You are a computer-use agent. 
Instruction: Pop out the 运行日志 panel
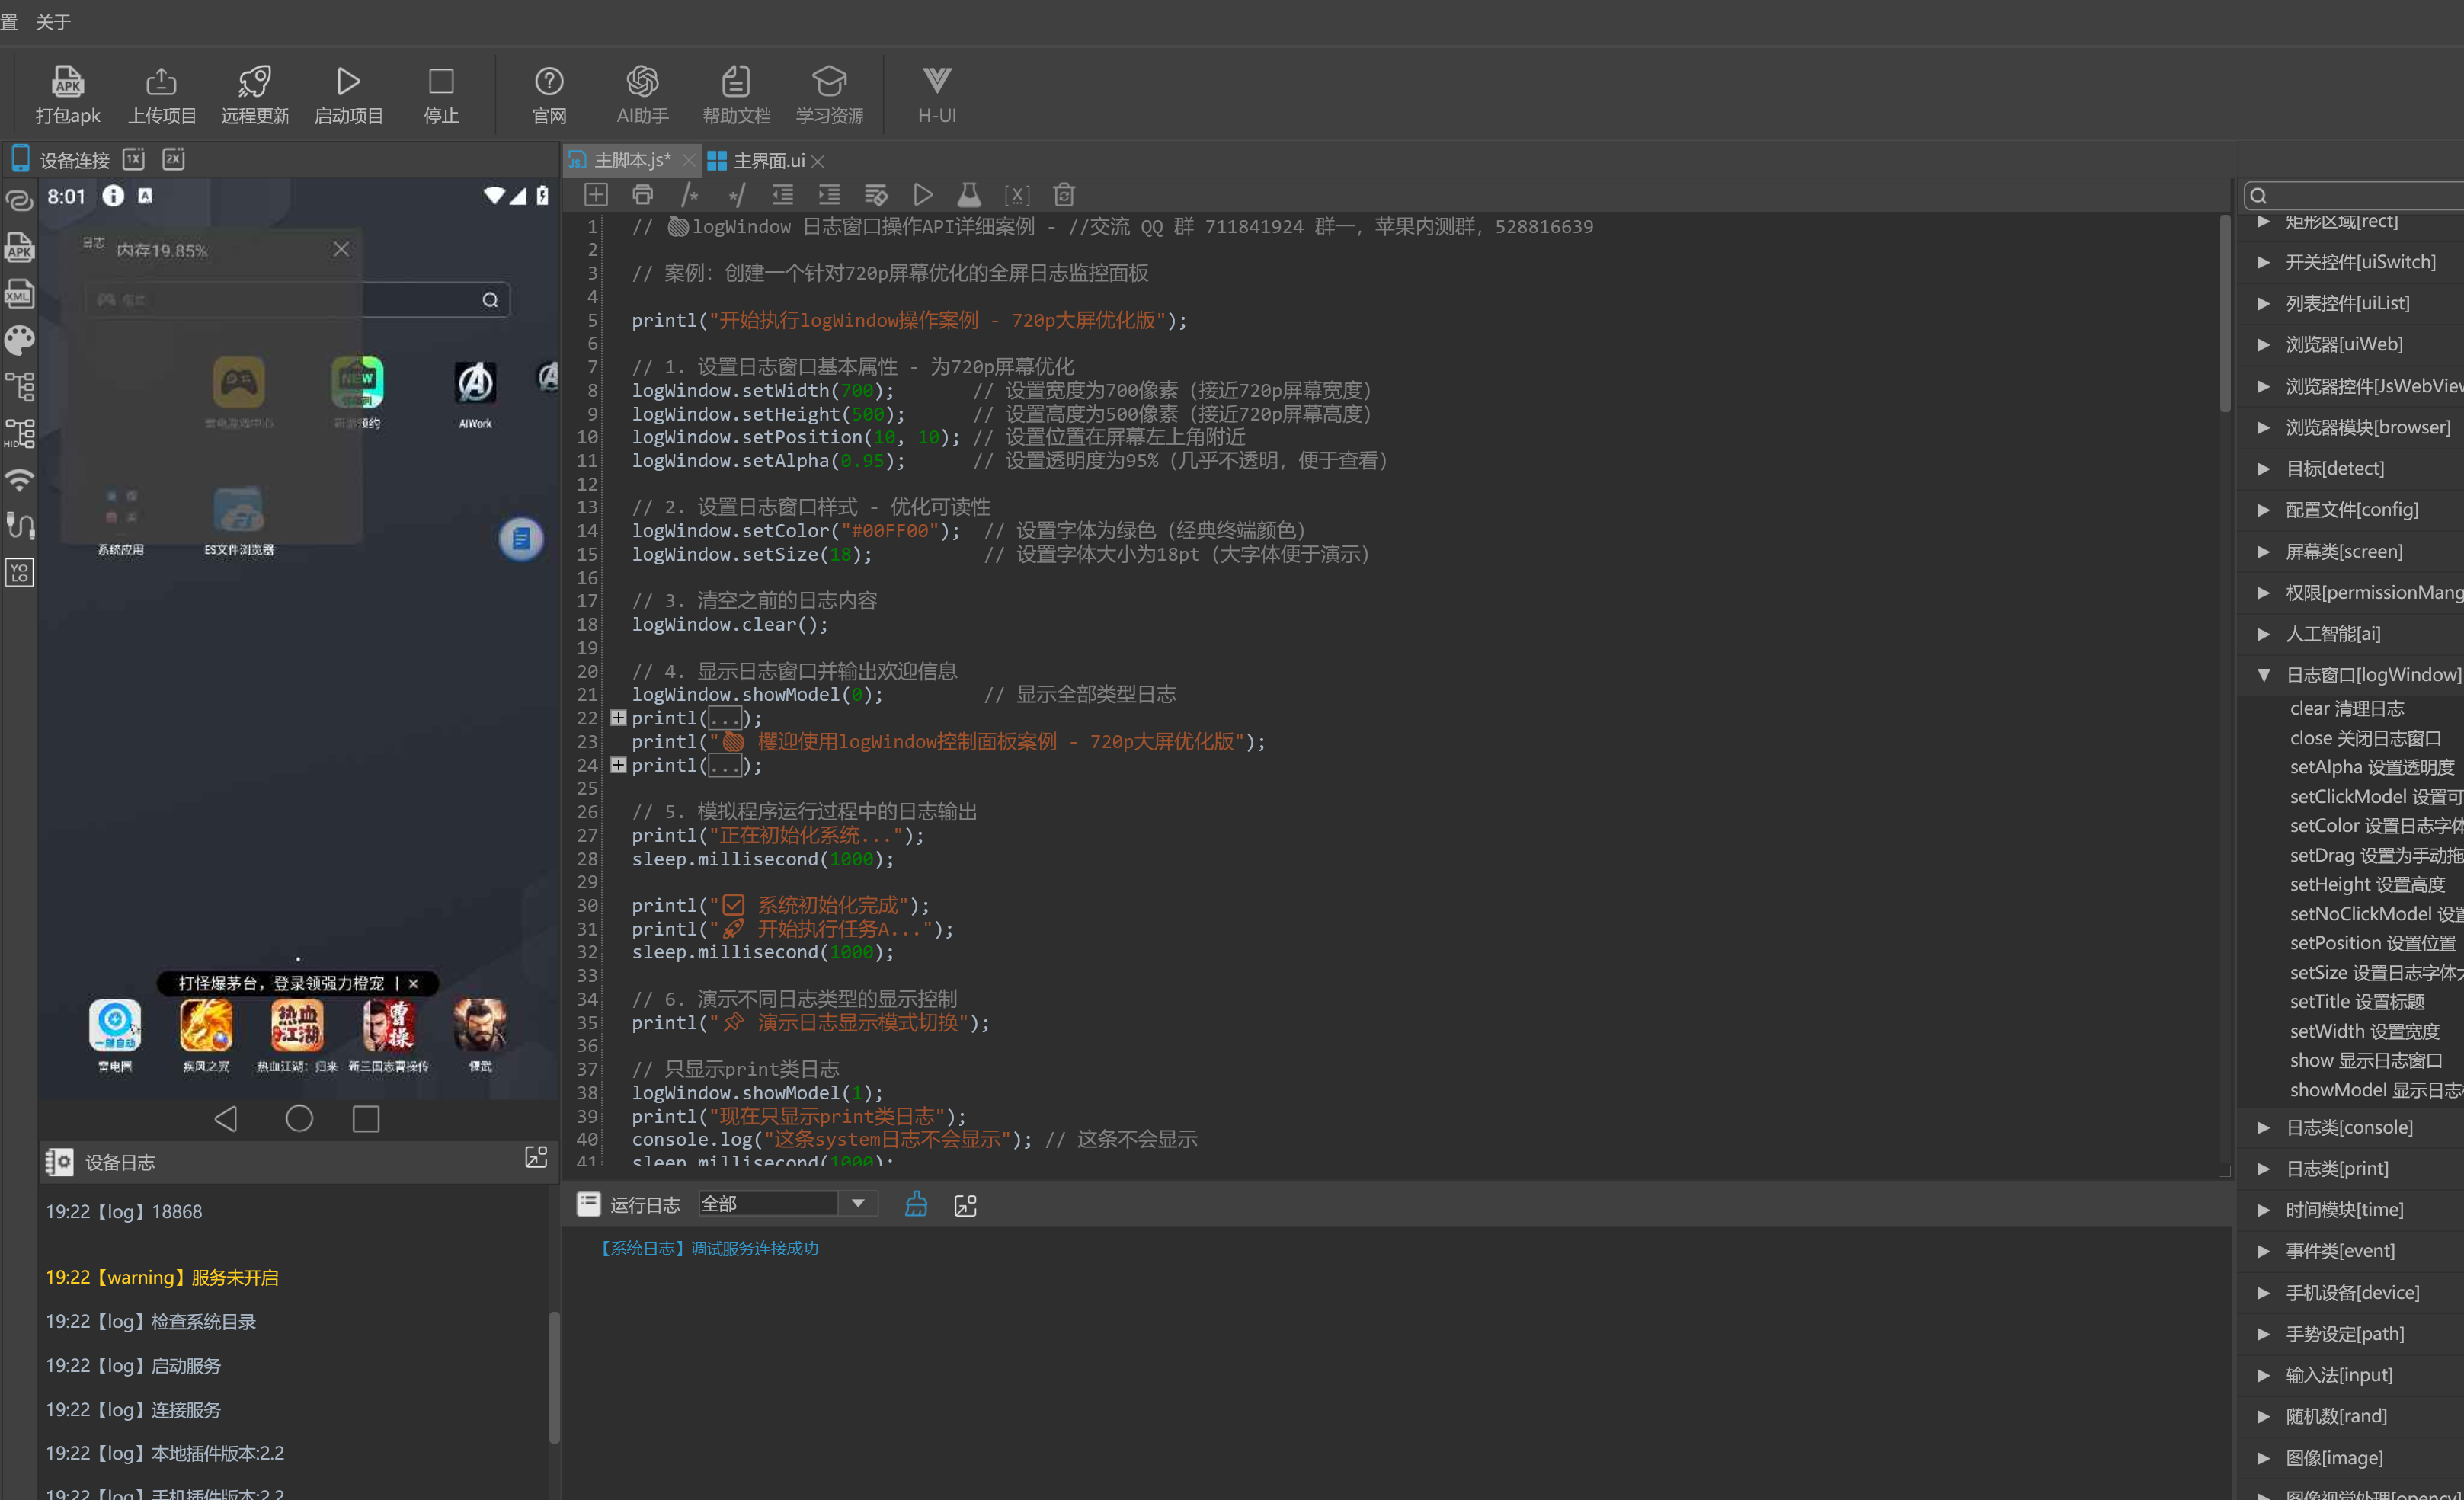[x=965, y=1205]
